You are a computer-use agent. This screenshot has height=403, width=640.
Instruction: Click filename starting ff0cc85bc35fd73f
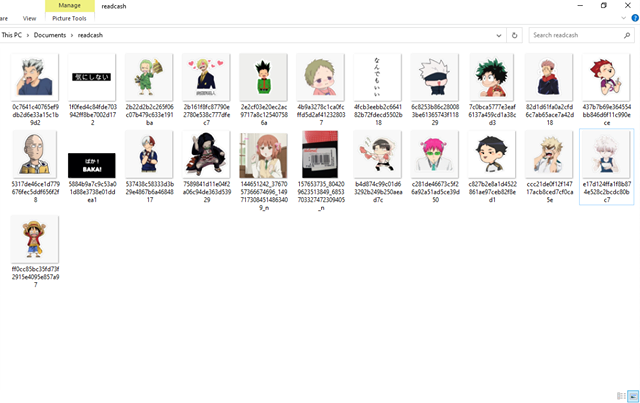(x=35, y=277)
